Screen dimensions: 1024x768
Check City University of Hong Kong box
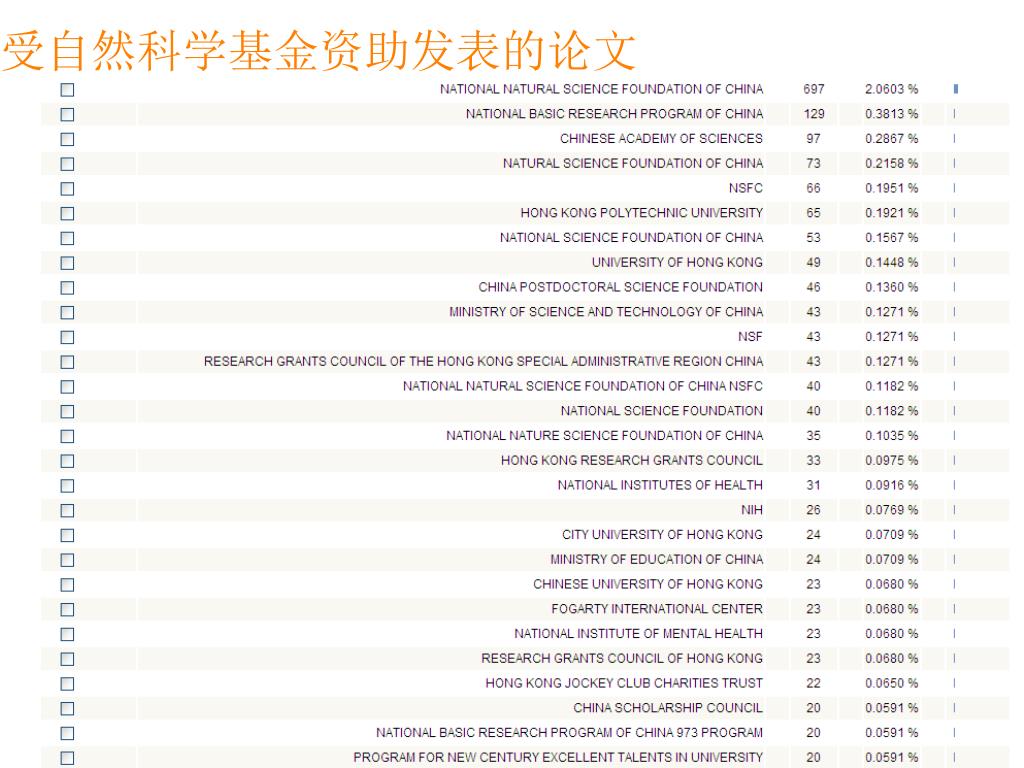67,536
